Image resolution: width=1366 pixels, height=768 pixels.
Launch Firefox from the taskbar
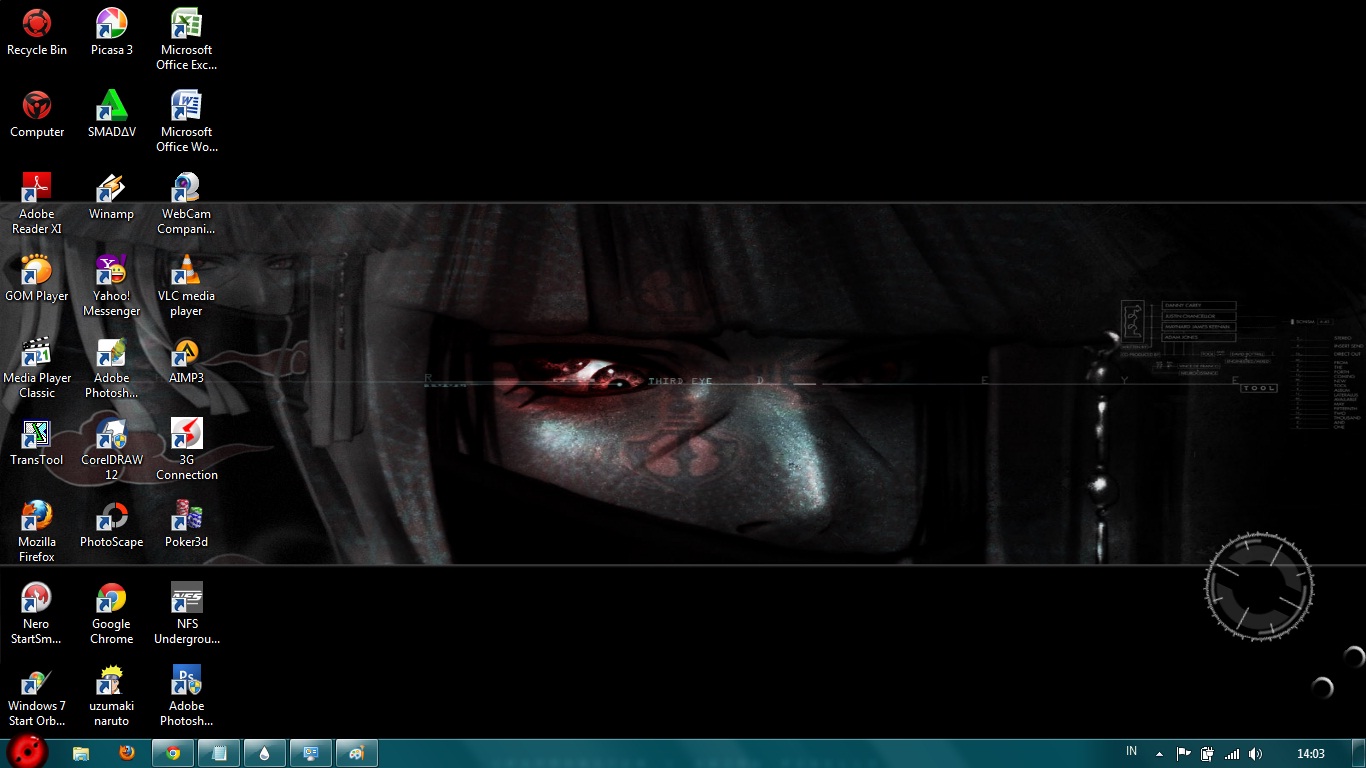point(127,753)
